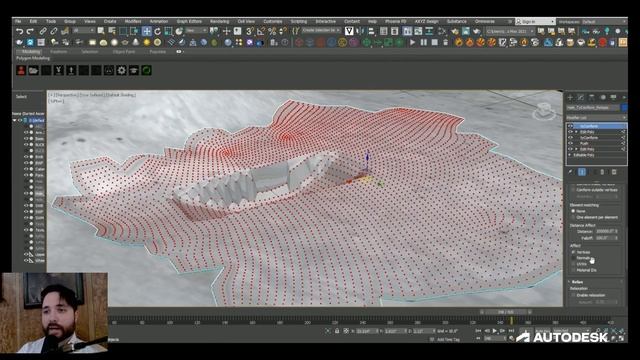Screen dimensions: 640x360
Task: Click the trash icon in second toolbar row
Action: tap(446, 42)
